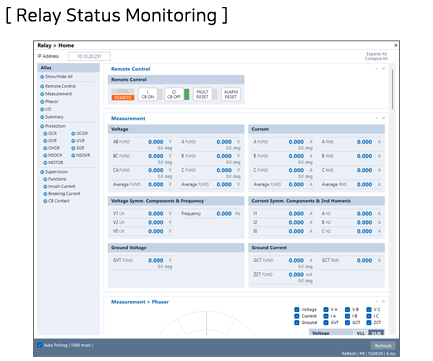Click the bullet icon beside Measurement in sidebar
Image resolution: width=433 pixels, height=361 pixels.
[42, 94]
